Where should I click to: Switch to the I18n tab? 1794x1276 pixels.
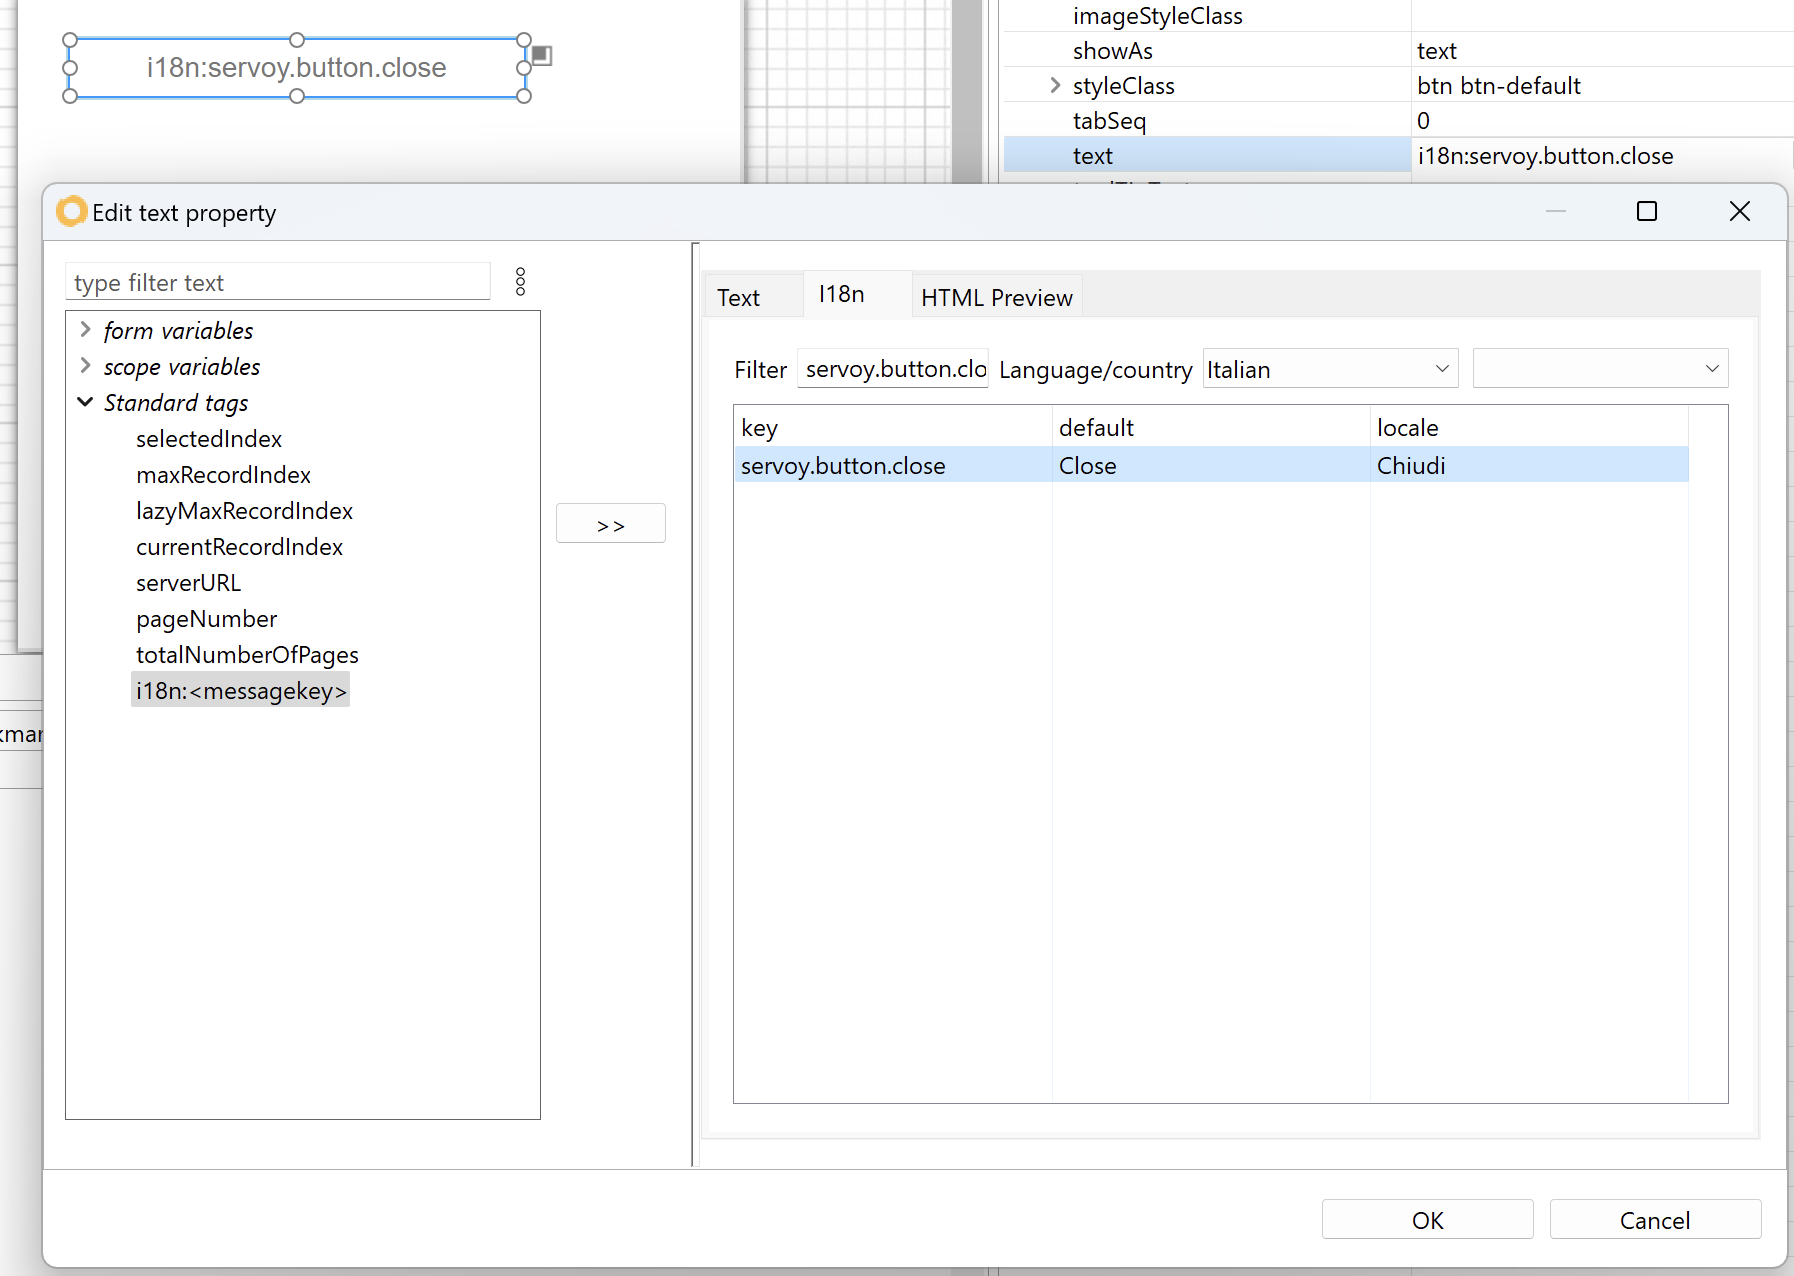tap(857, 294)
